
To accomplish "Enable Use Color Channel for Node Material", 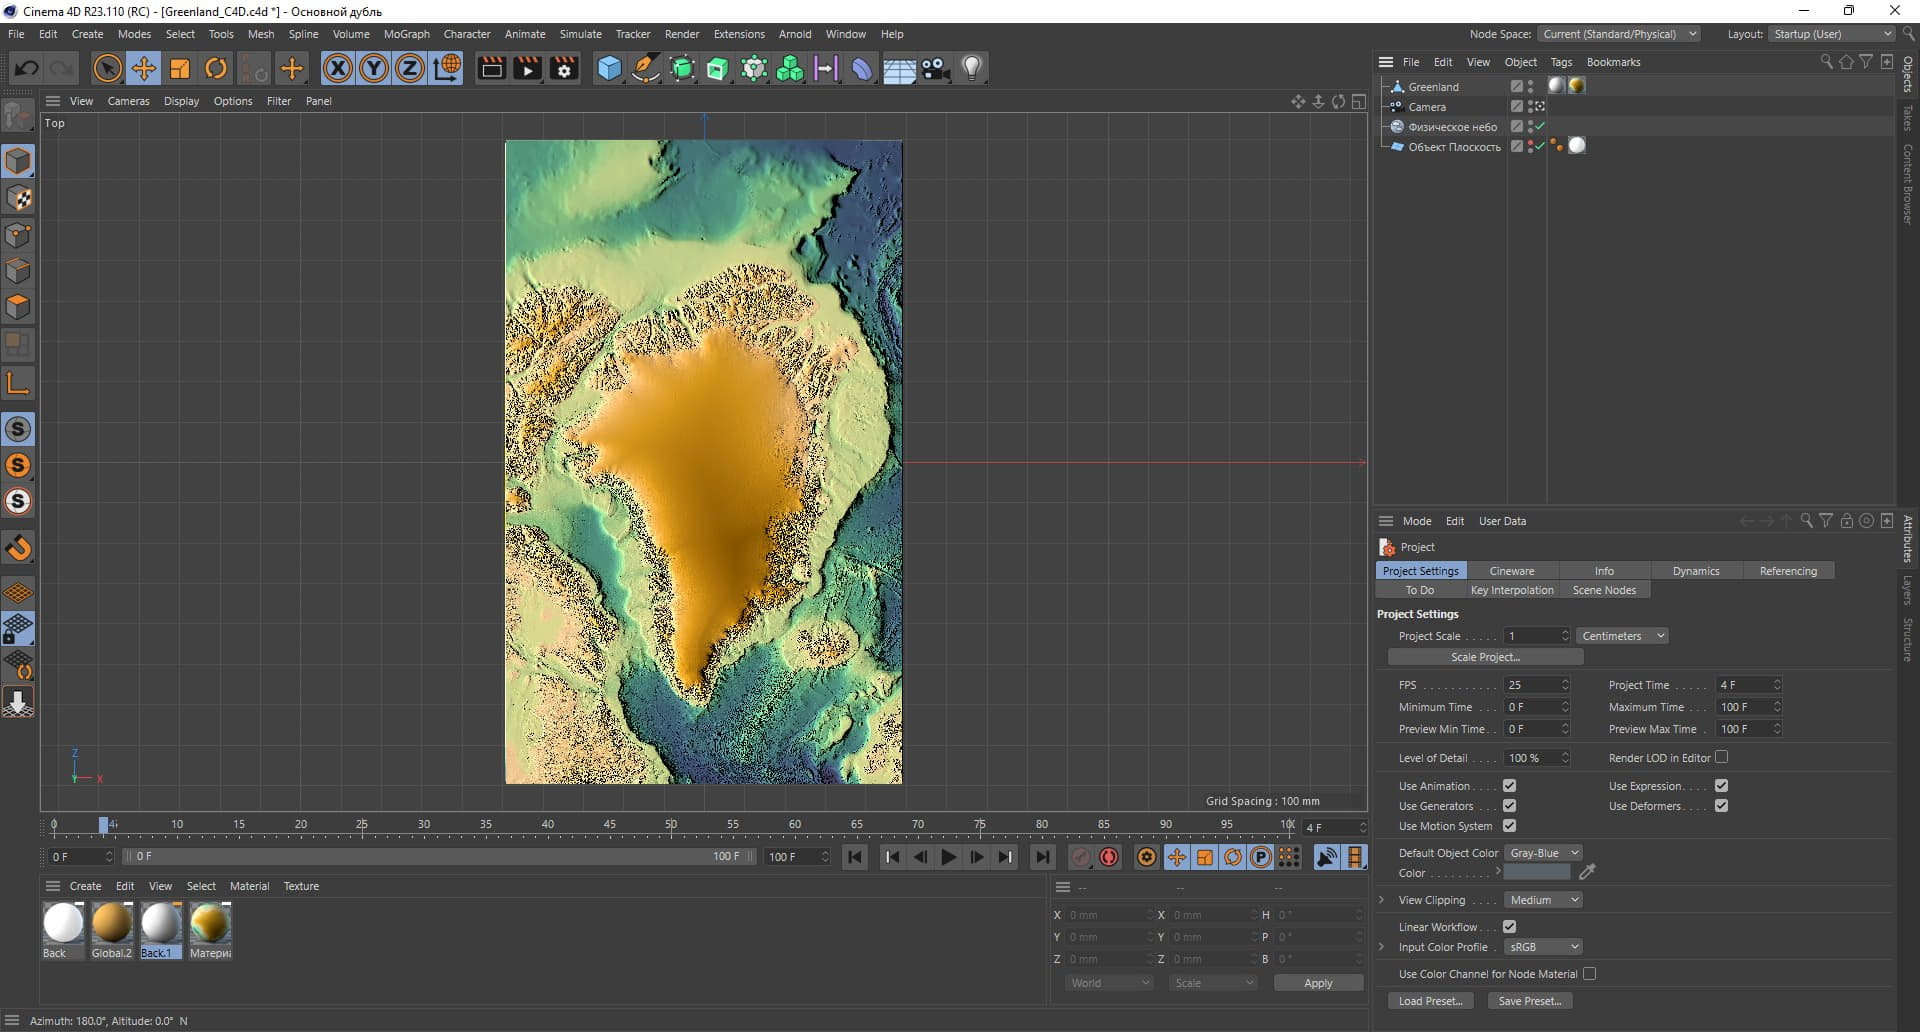I will click(1590, 974).
